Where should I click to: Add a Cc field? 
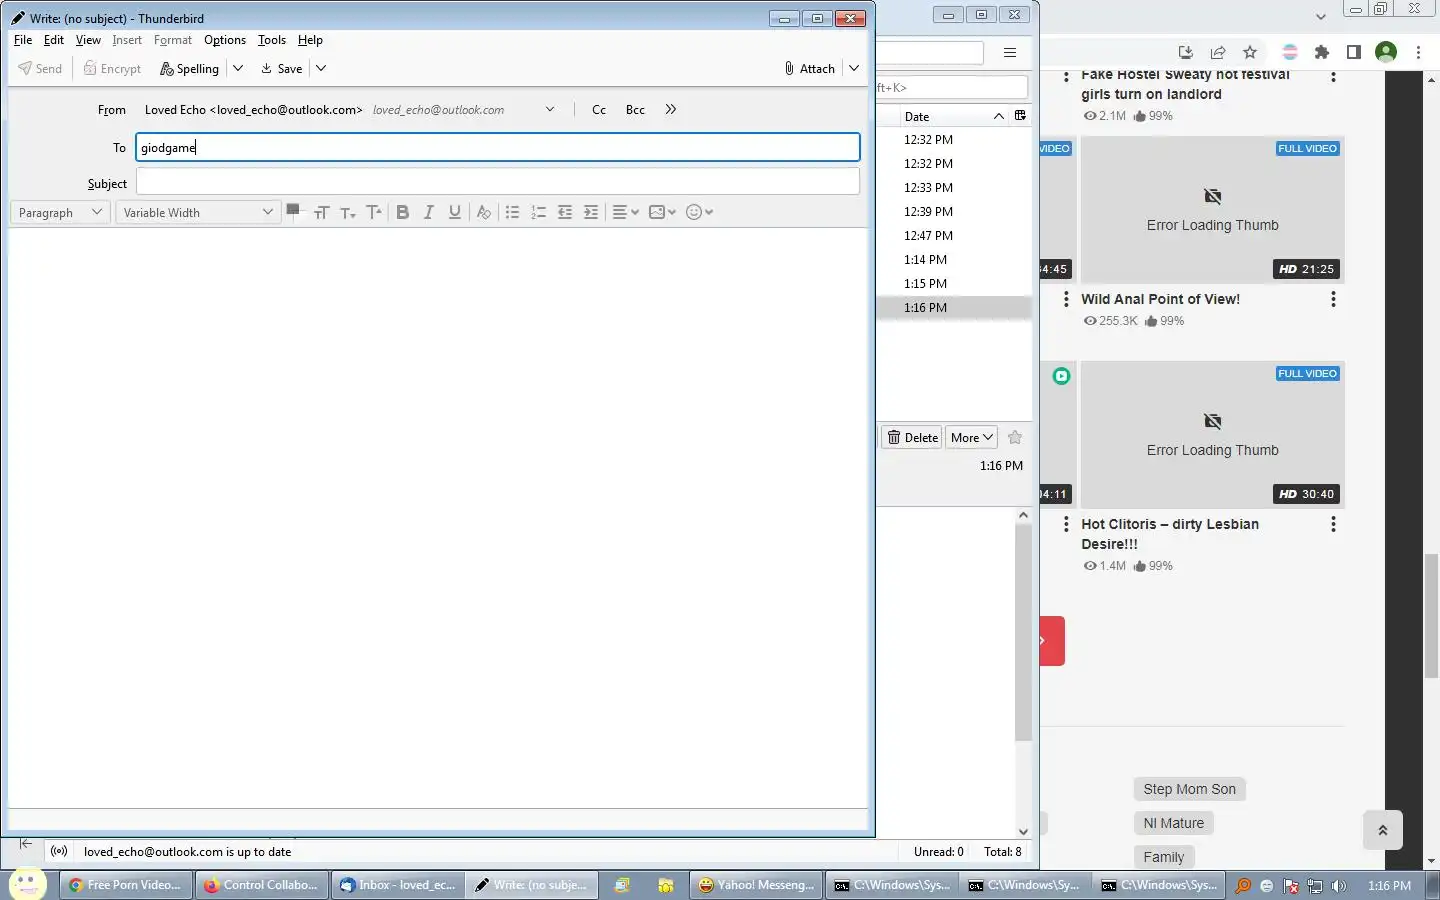599,110
